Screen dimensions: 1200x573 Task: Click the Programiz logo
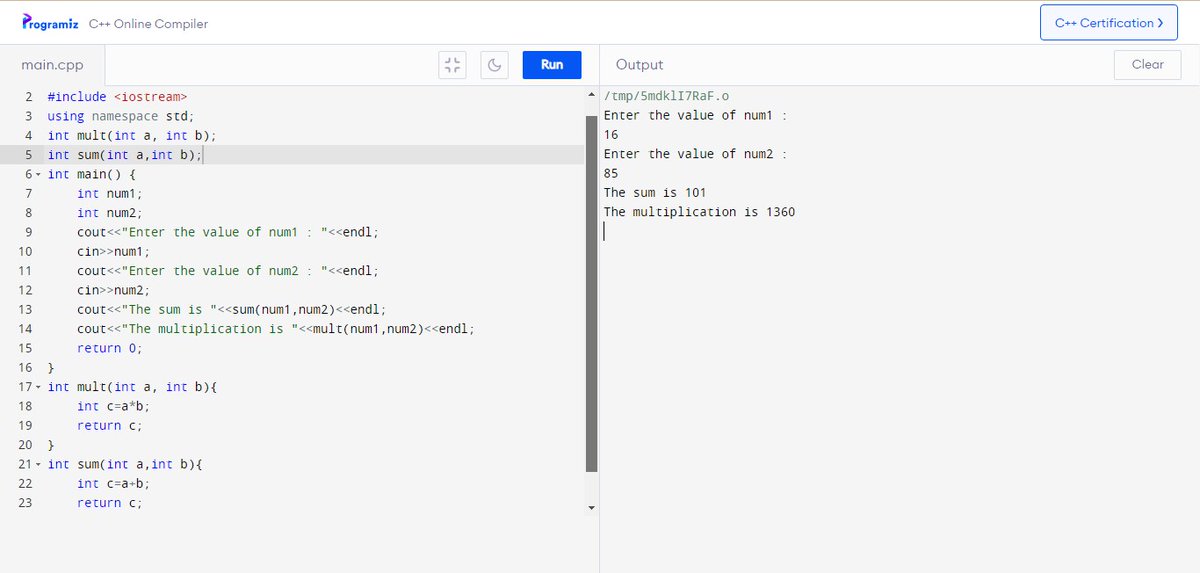click(50, 23)
